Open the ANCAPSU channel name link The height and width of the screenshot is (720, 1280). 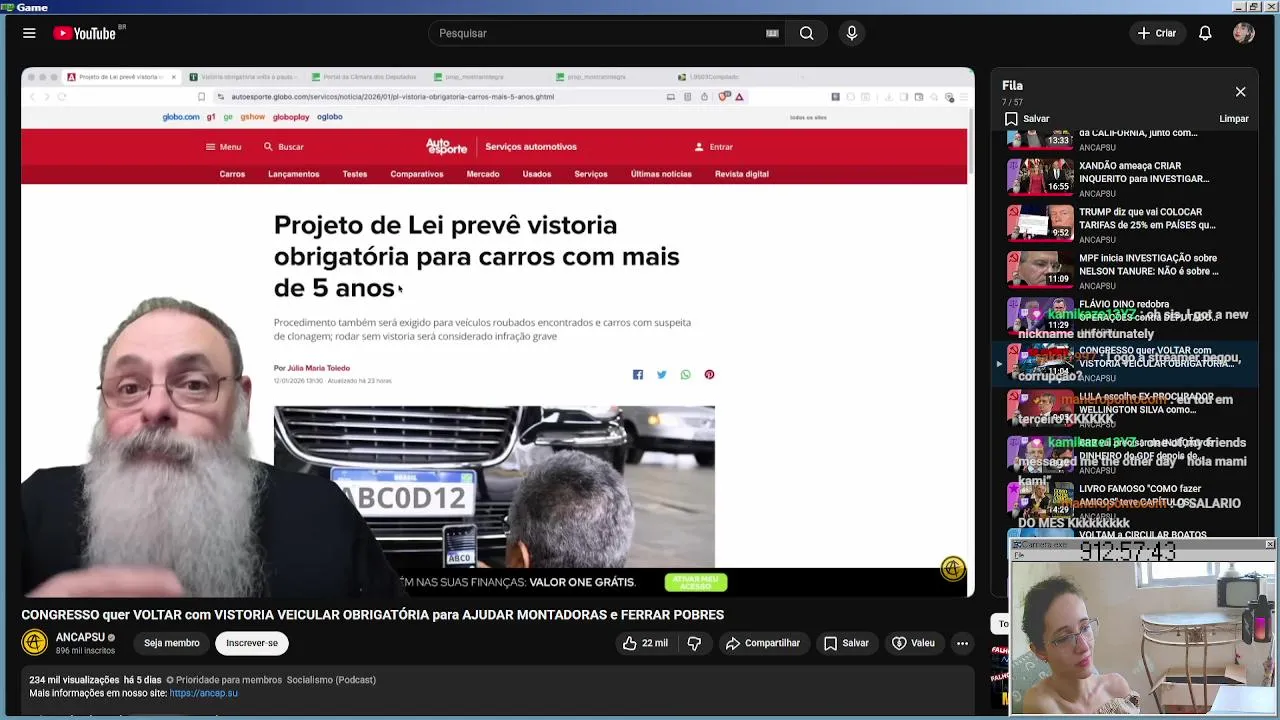coord(80,637)
